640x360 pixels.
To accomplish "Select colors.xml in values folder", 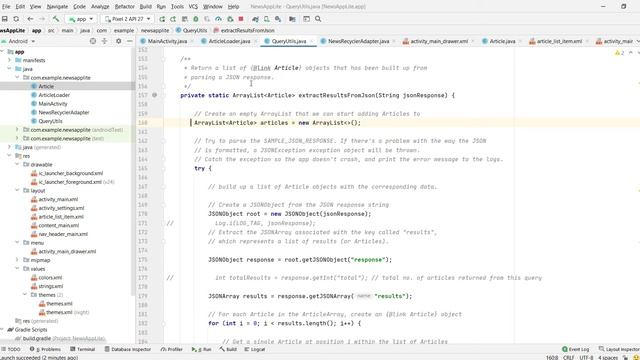I will (x=50, y=278).
